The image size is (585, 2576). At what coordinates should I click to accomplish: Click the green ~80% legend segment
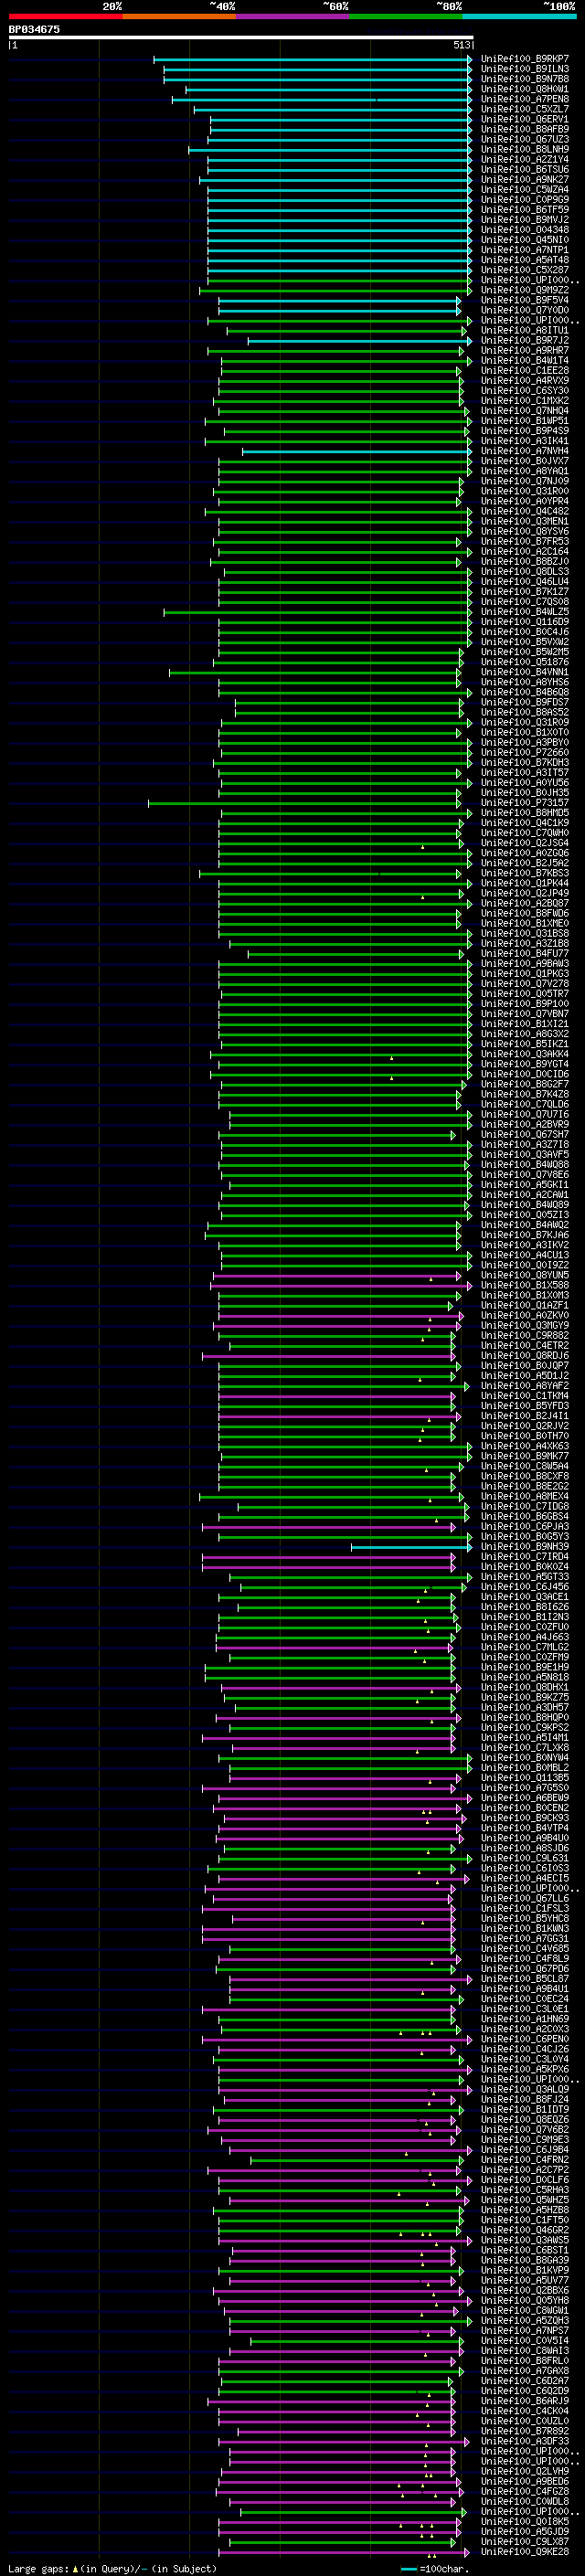pyautogui.click(x=405, y=16)
